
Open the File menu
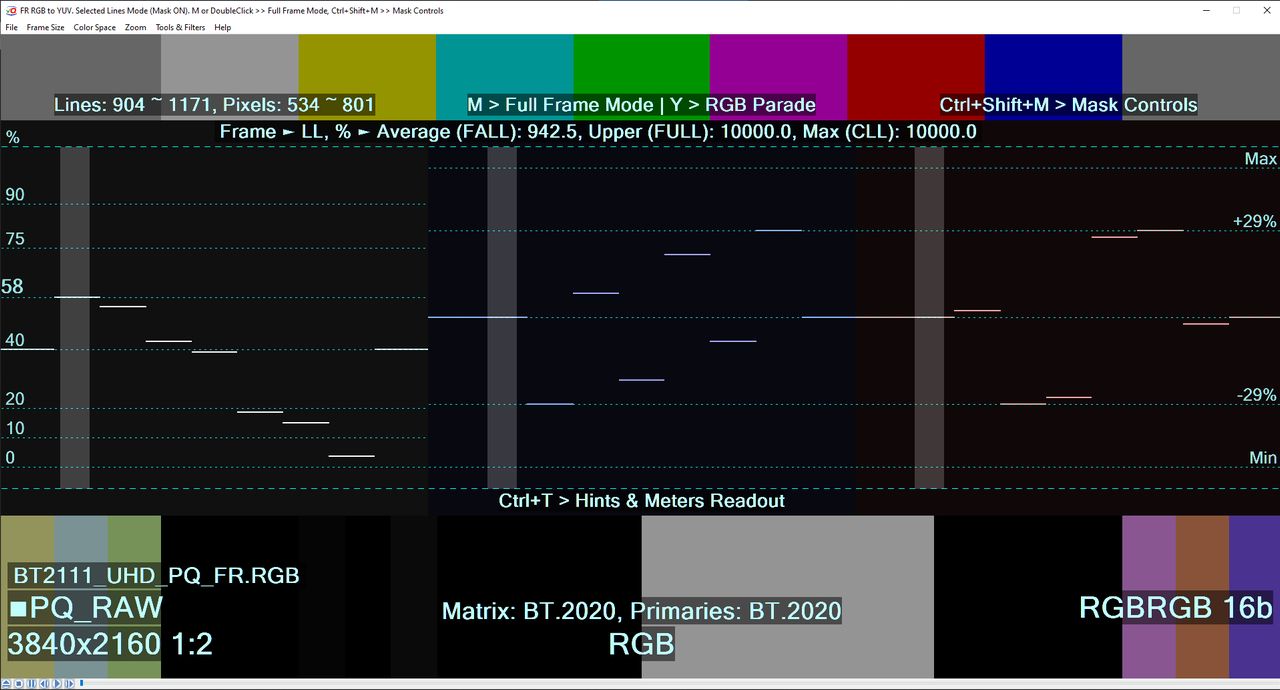(12, 27)
